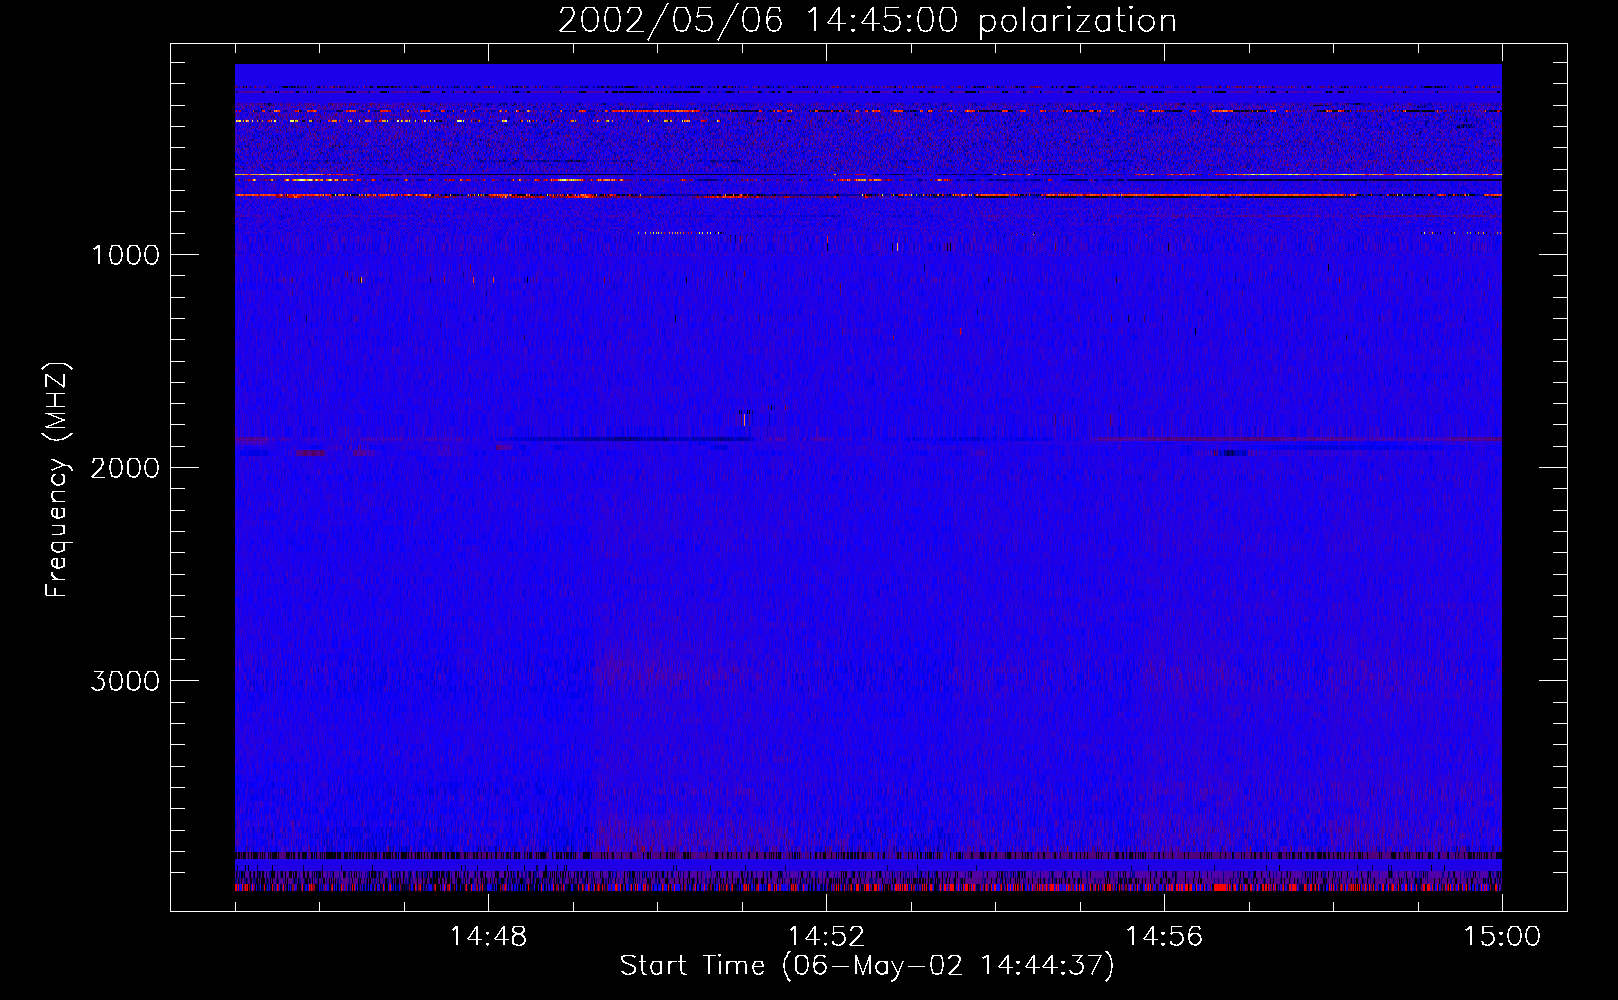Click the black right margin beside the spectrogram
1618x1000 pixels.
click(1534, 480)
